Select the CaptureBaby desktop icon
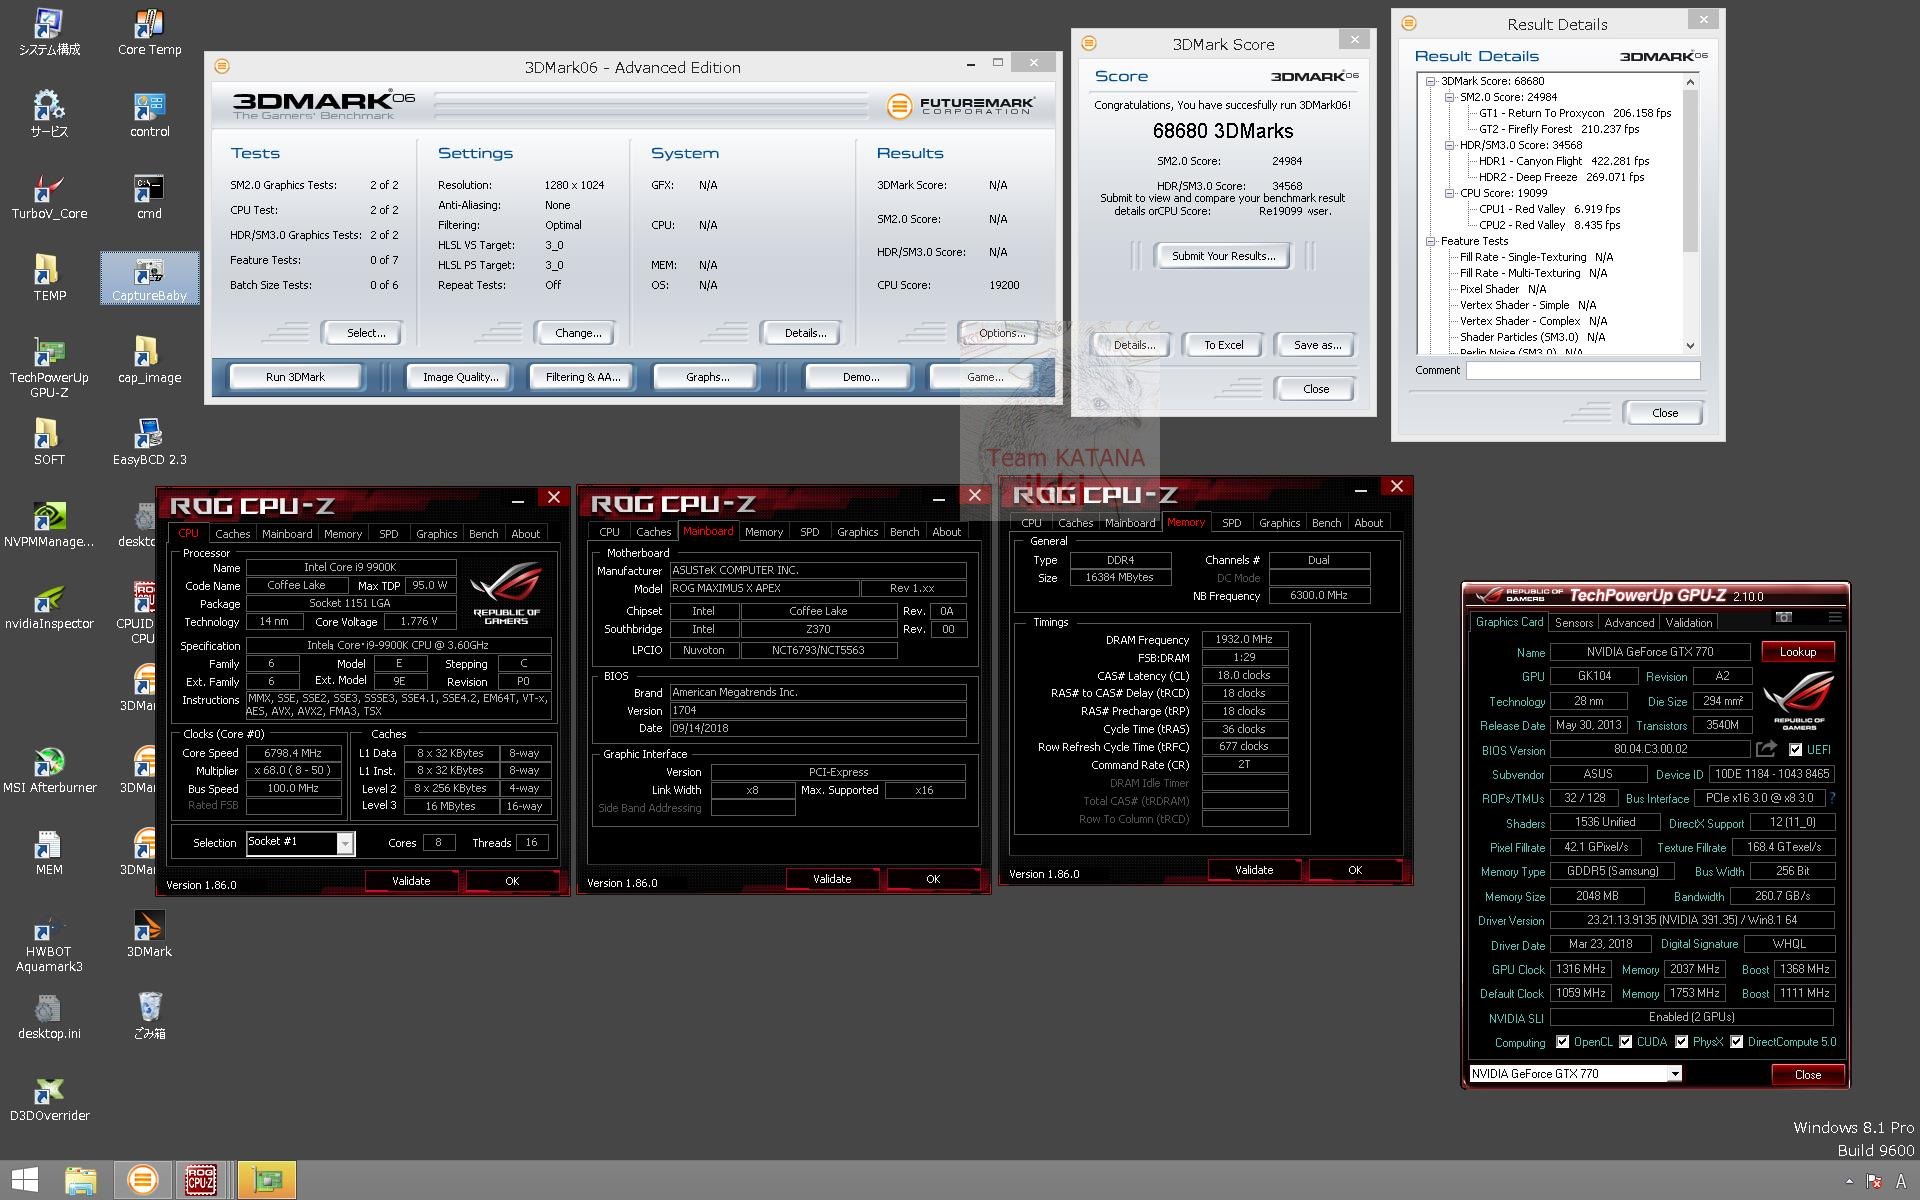1920x1200 pixels. (149, 279)
